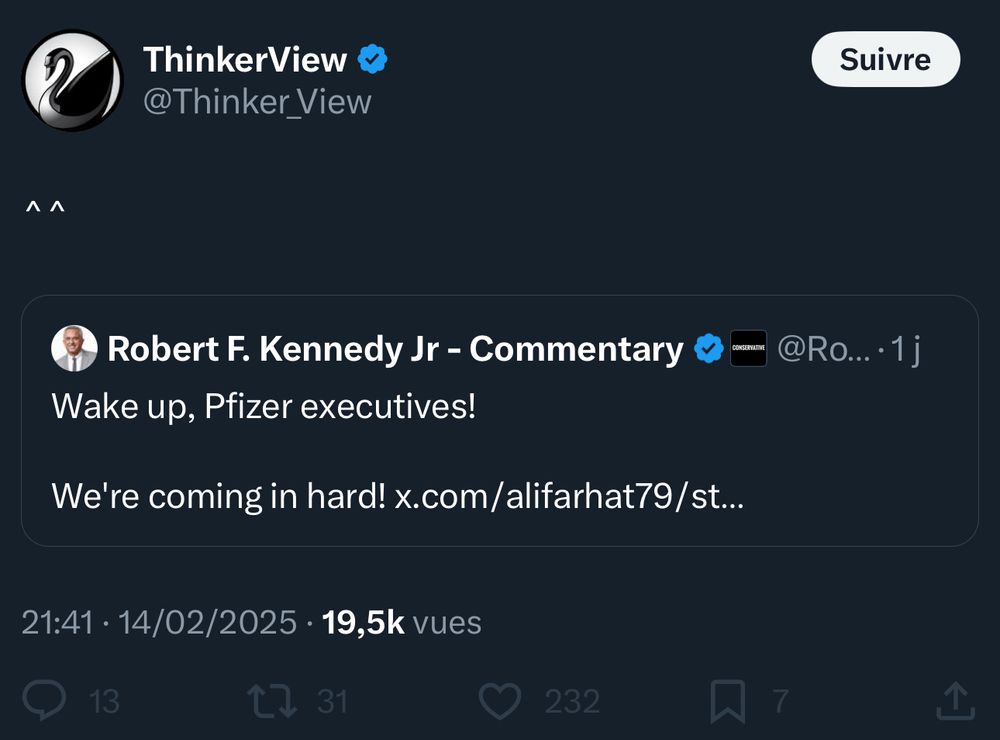
Task: Click the ThinkerView display name
Action: pos(245,60)
